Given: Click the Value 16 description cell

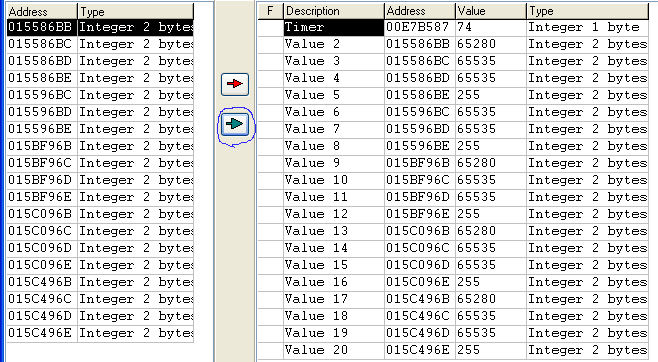Looking at the screenshot, I should pos(334,282).
